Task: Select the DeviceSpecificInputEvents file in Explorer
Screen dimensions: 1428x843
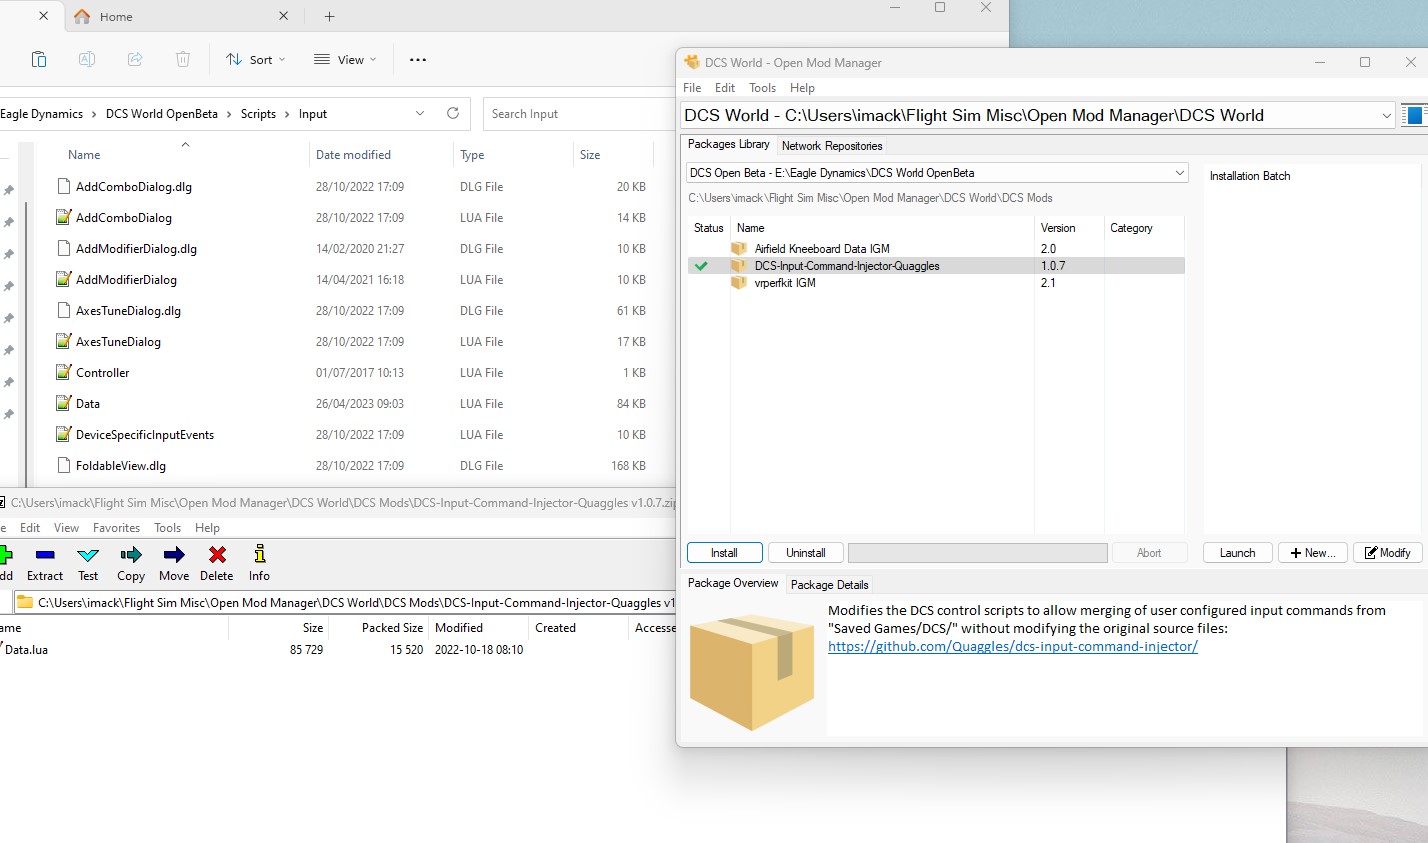Action: pos(145,435)
